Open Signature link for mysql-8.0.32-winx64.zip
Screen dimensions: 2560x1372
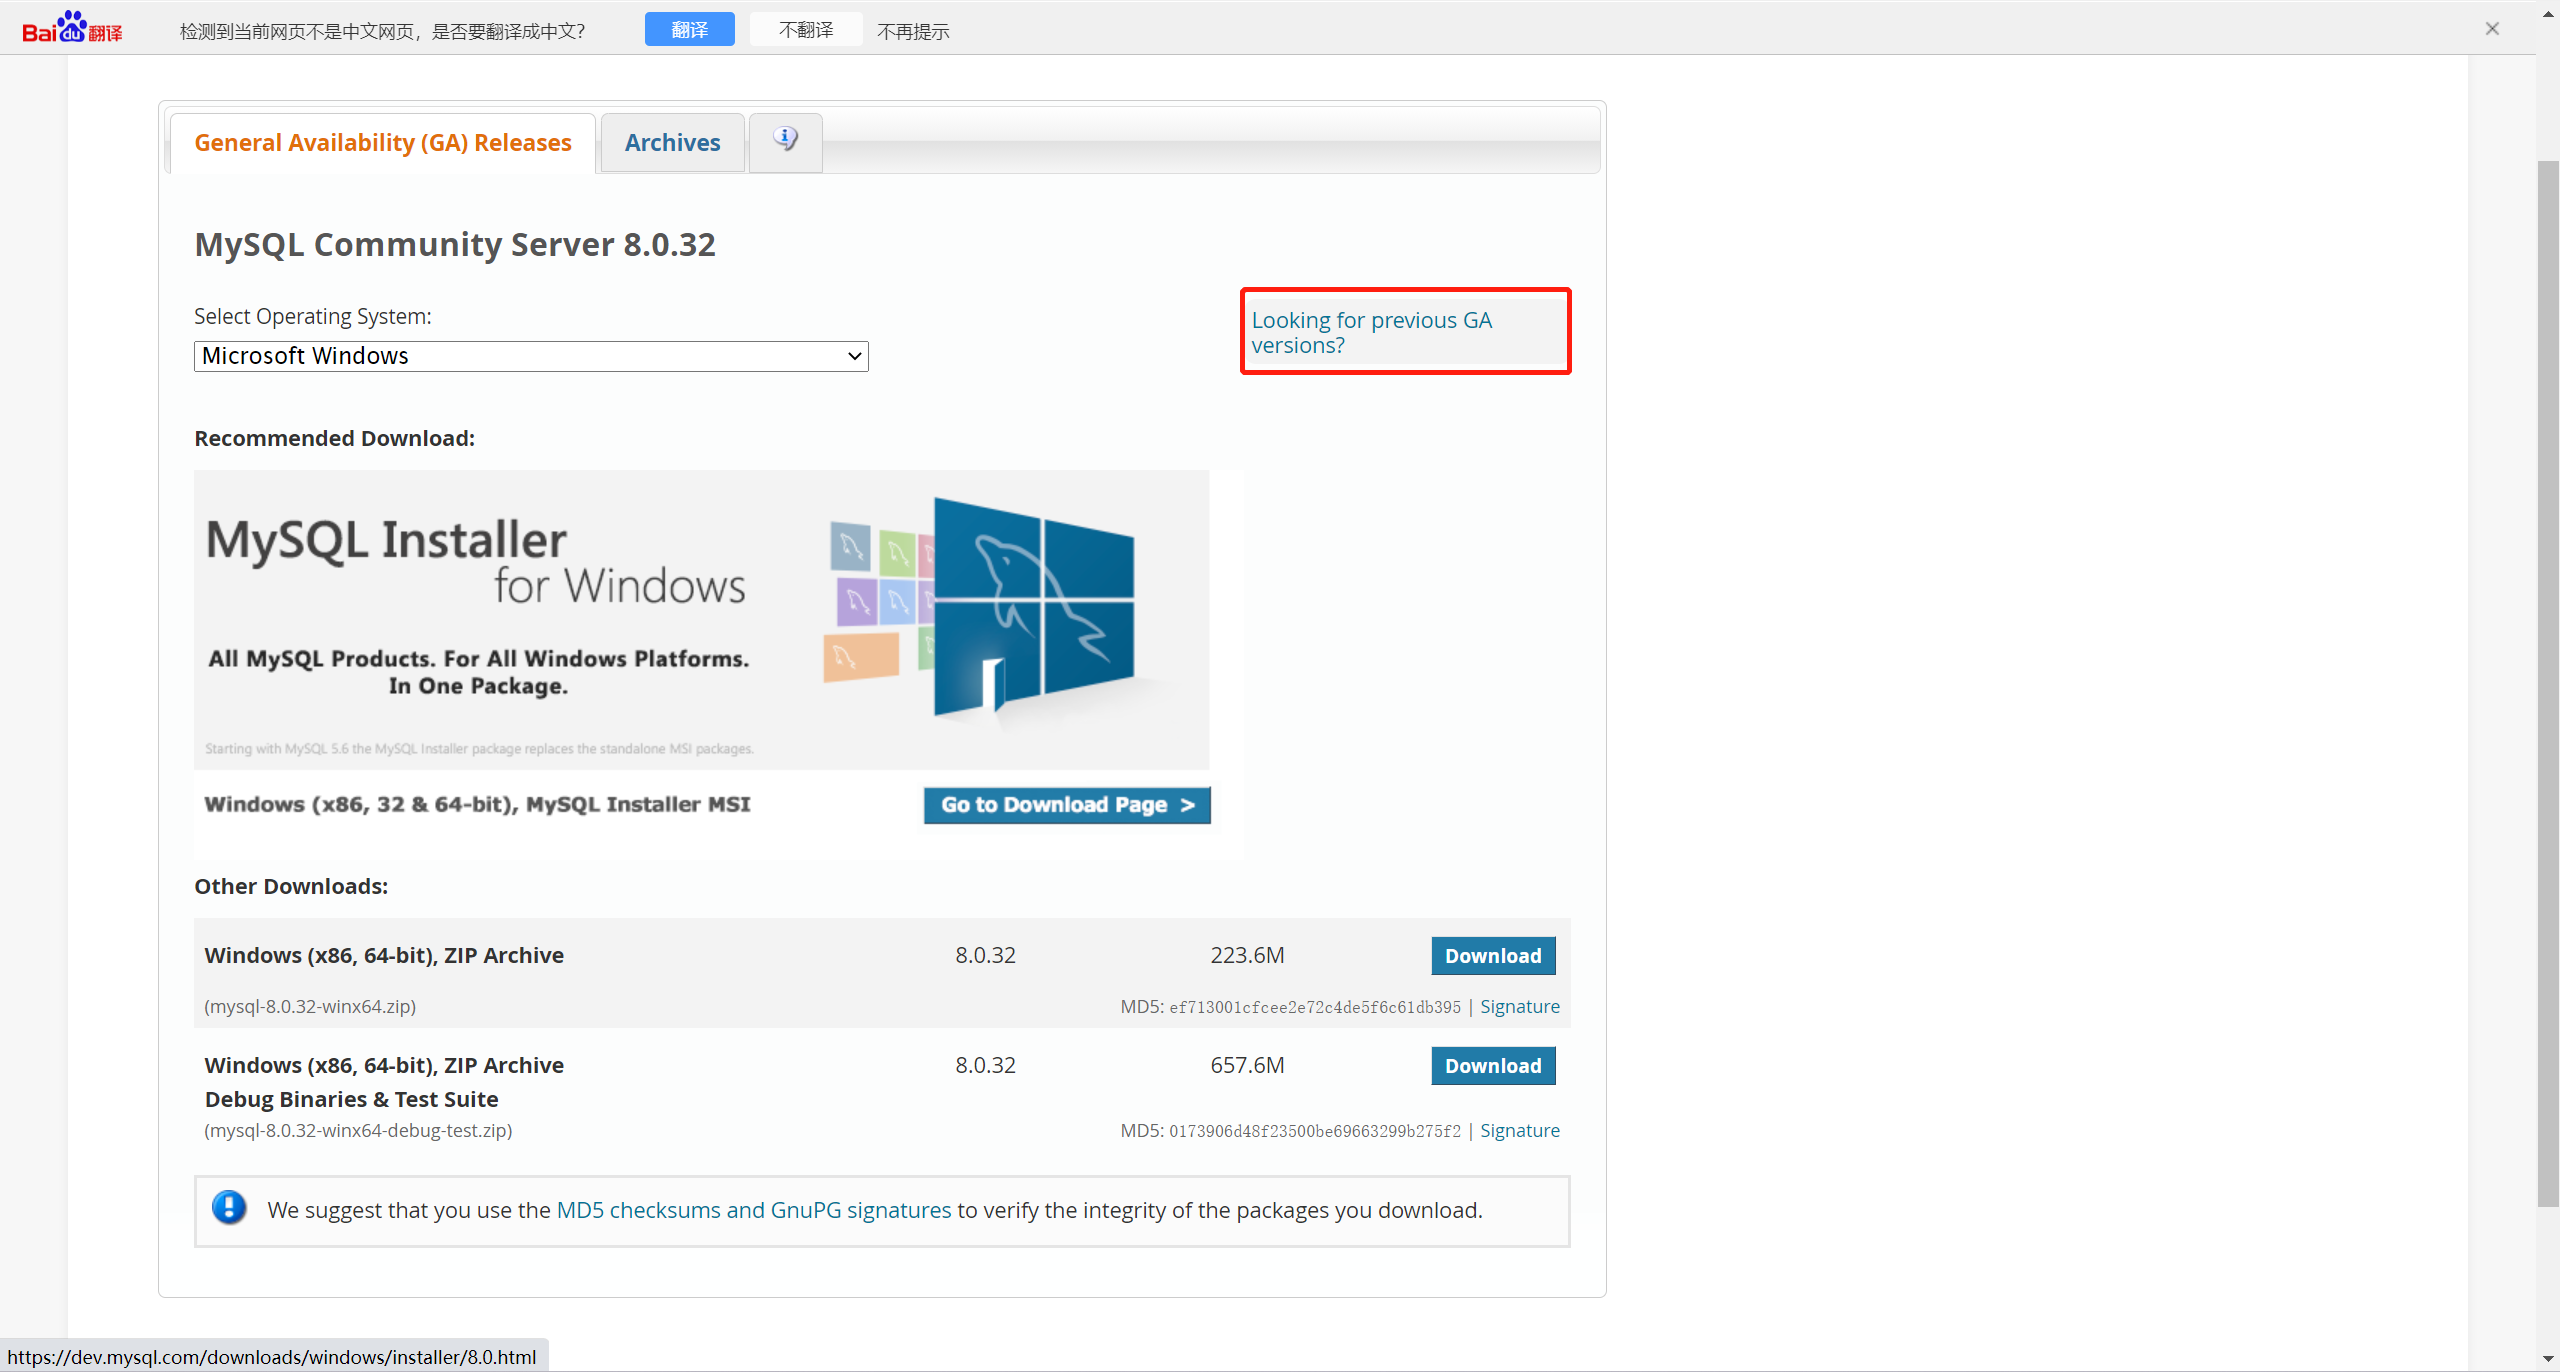1520,1007
